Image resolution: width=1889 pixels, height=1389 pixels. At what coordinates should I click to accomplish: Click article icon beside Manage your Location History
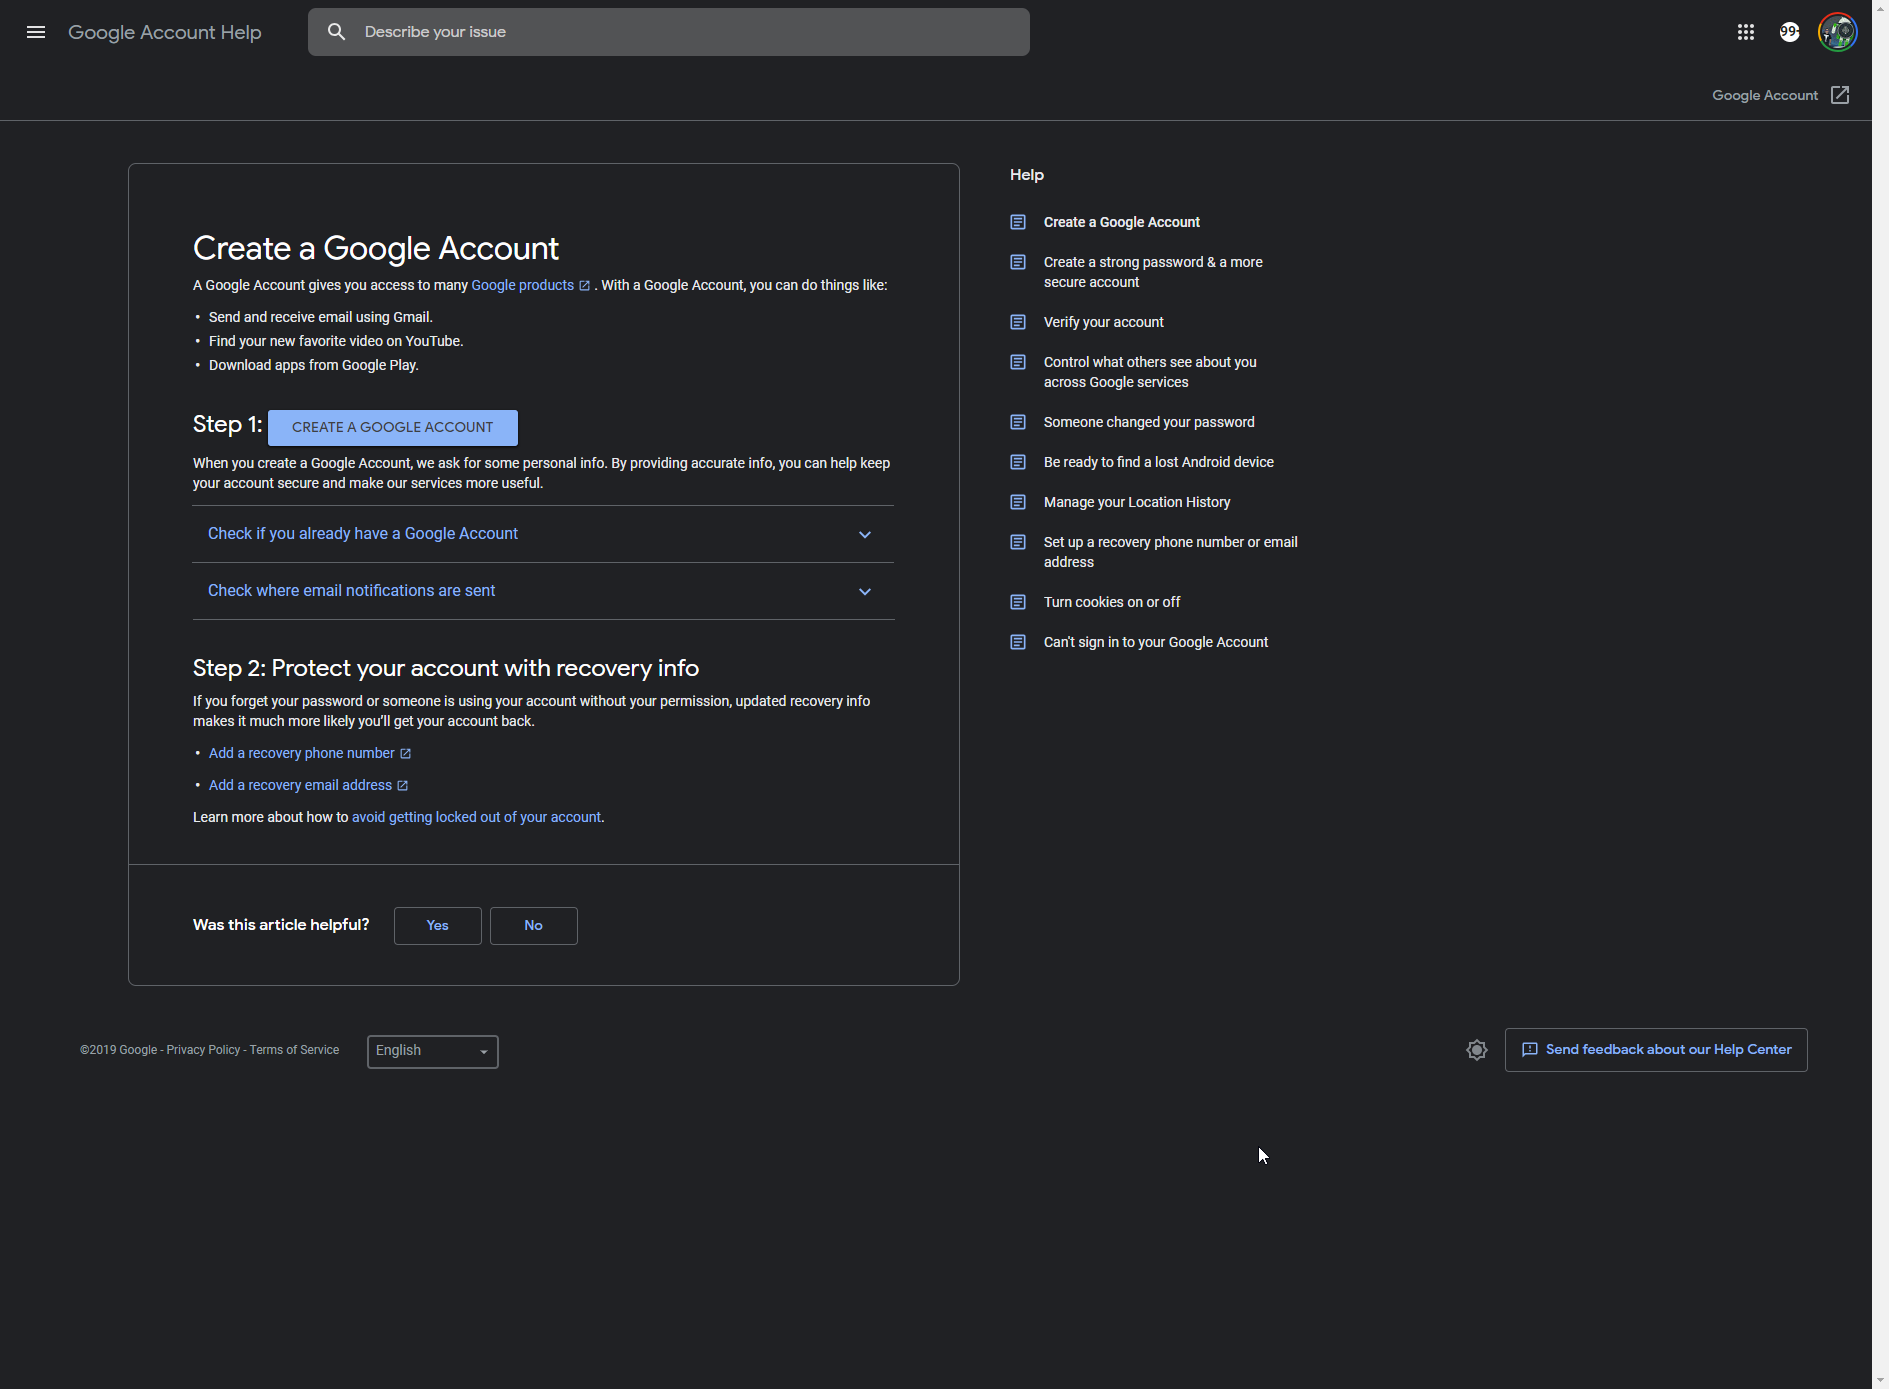[x=1018, y=502]
